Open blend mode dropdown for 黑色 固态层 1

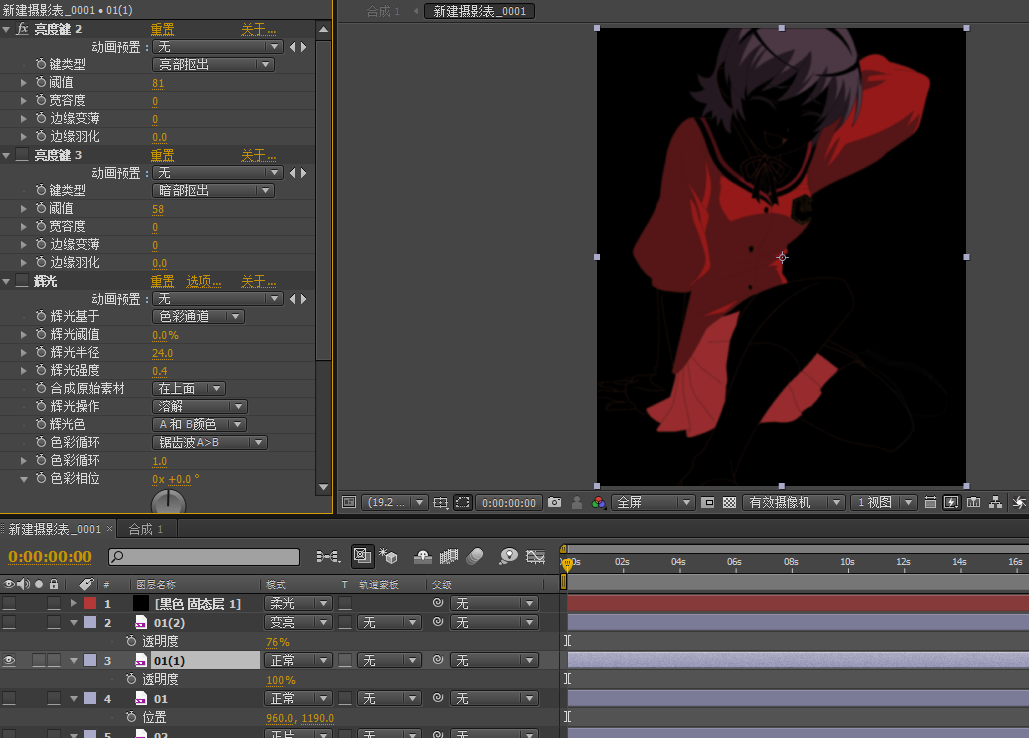click(297, 603)
